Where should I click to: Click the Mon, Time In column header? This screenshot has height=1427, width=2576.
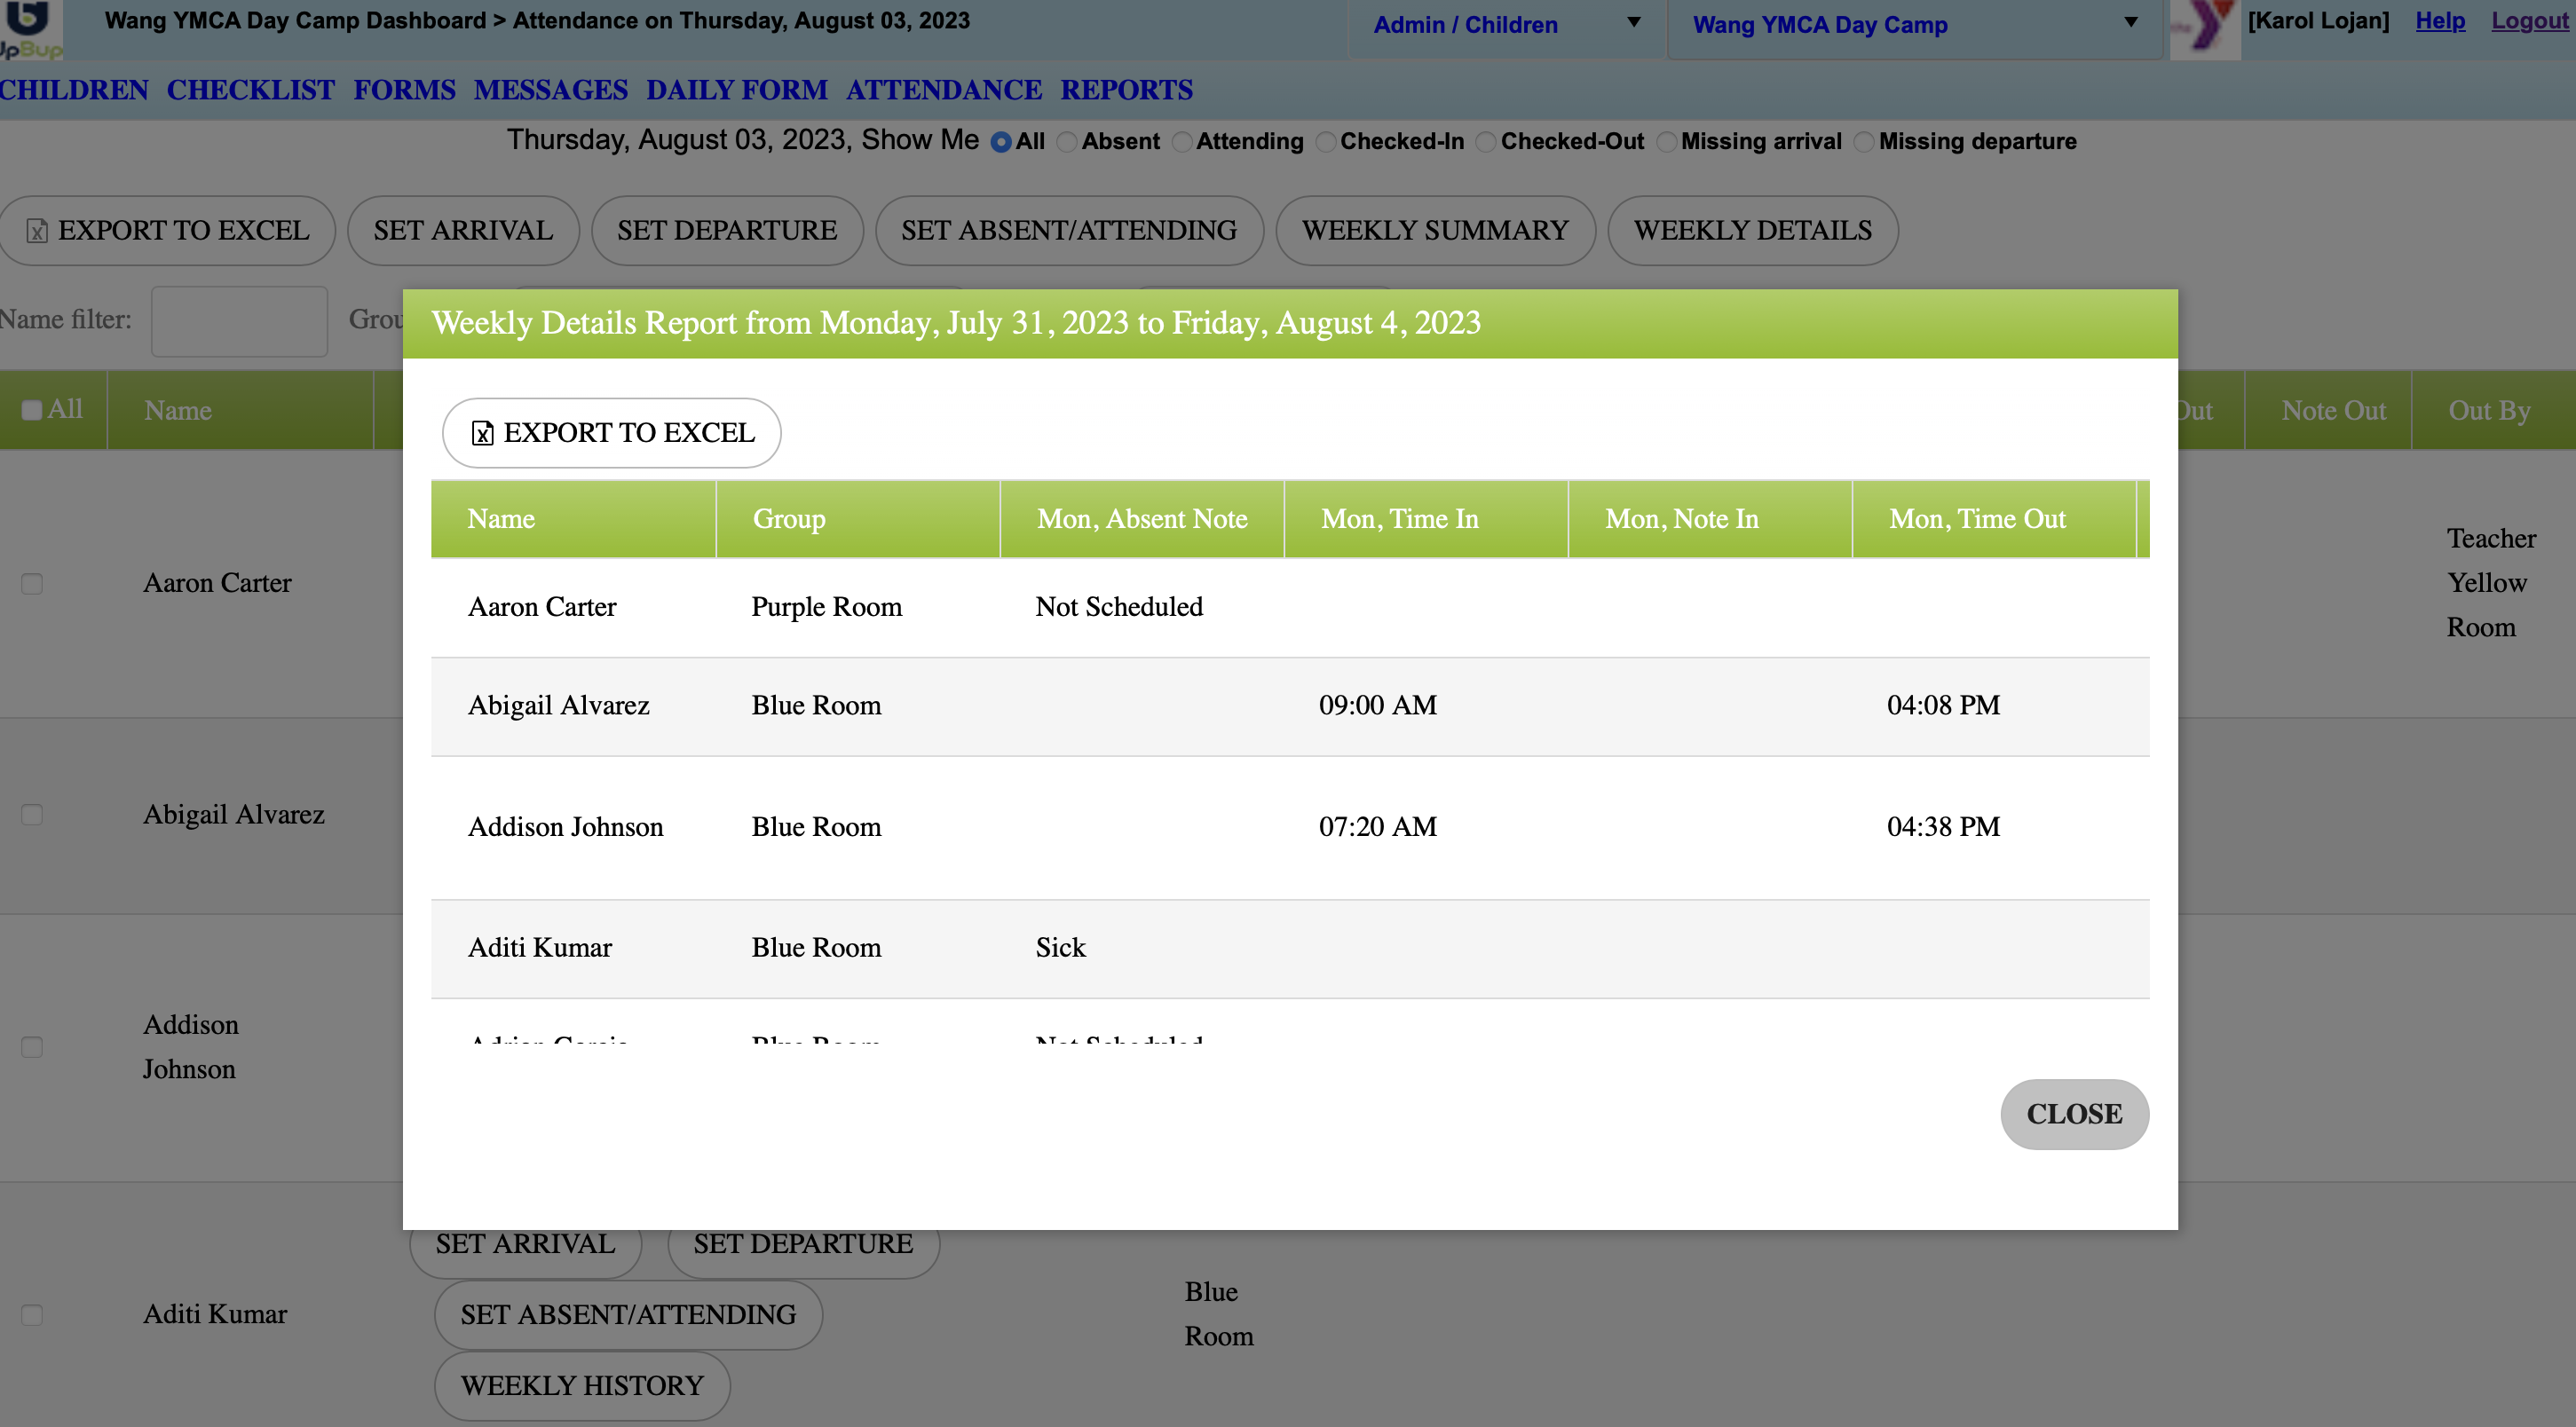point(1399,519)
